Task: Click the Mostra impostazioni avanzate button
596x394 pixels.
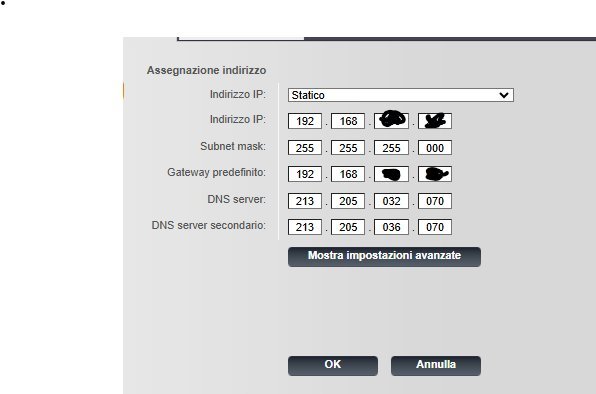Action: pos(384,257)
